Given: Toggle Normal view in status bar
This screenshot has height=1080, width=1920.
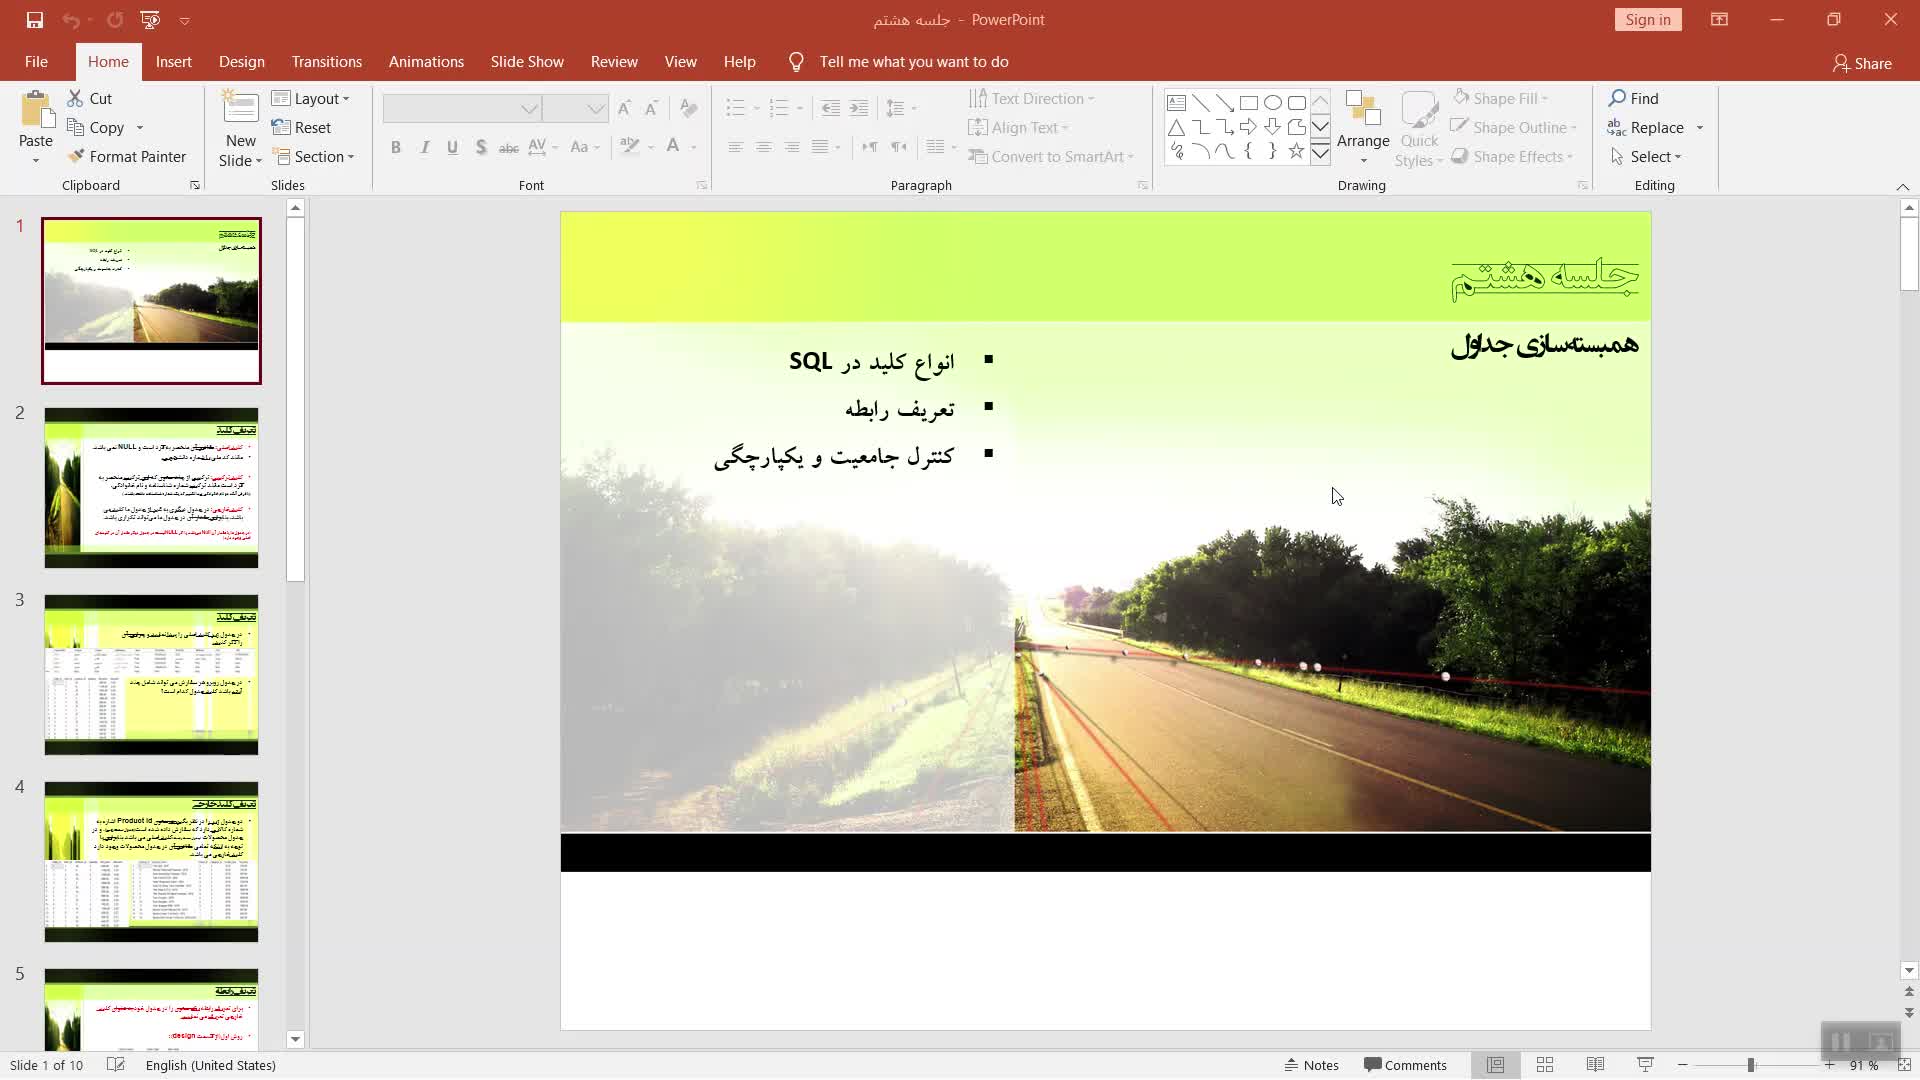Looking at the screenshot, I should tap(1495, 1065).
